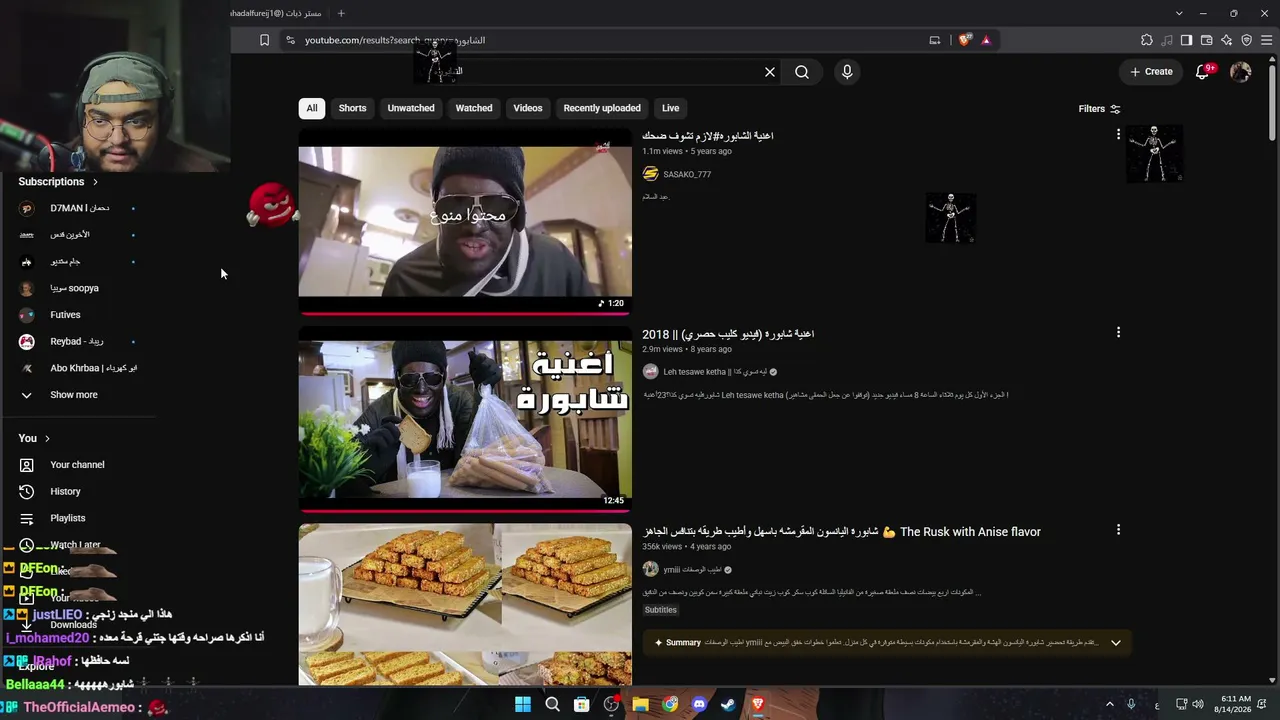Open the taskbar volume control

1198,704
